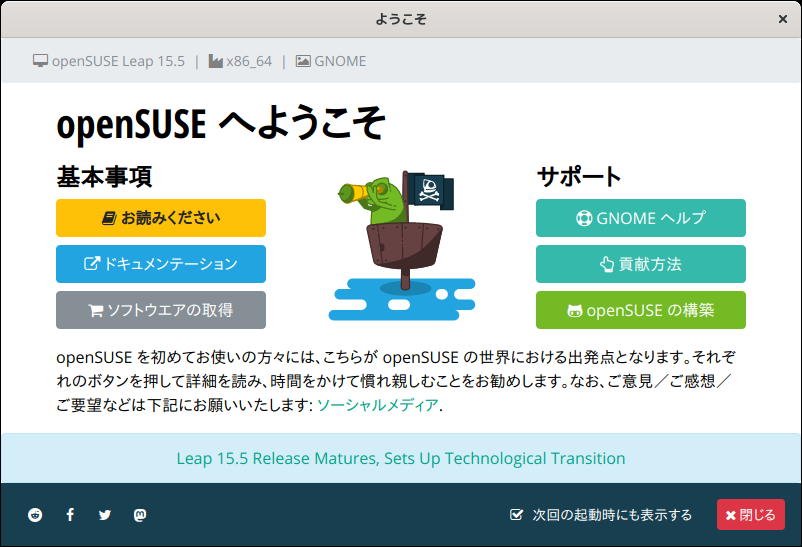The image size is (802, 547).
Task: Open the Facebook social icon
Action: 70,515
